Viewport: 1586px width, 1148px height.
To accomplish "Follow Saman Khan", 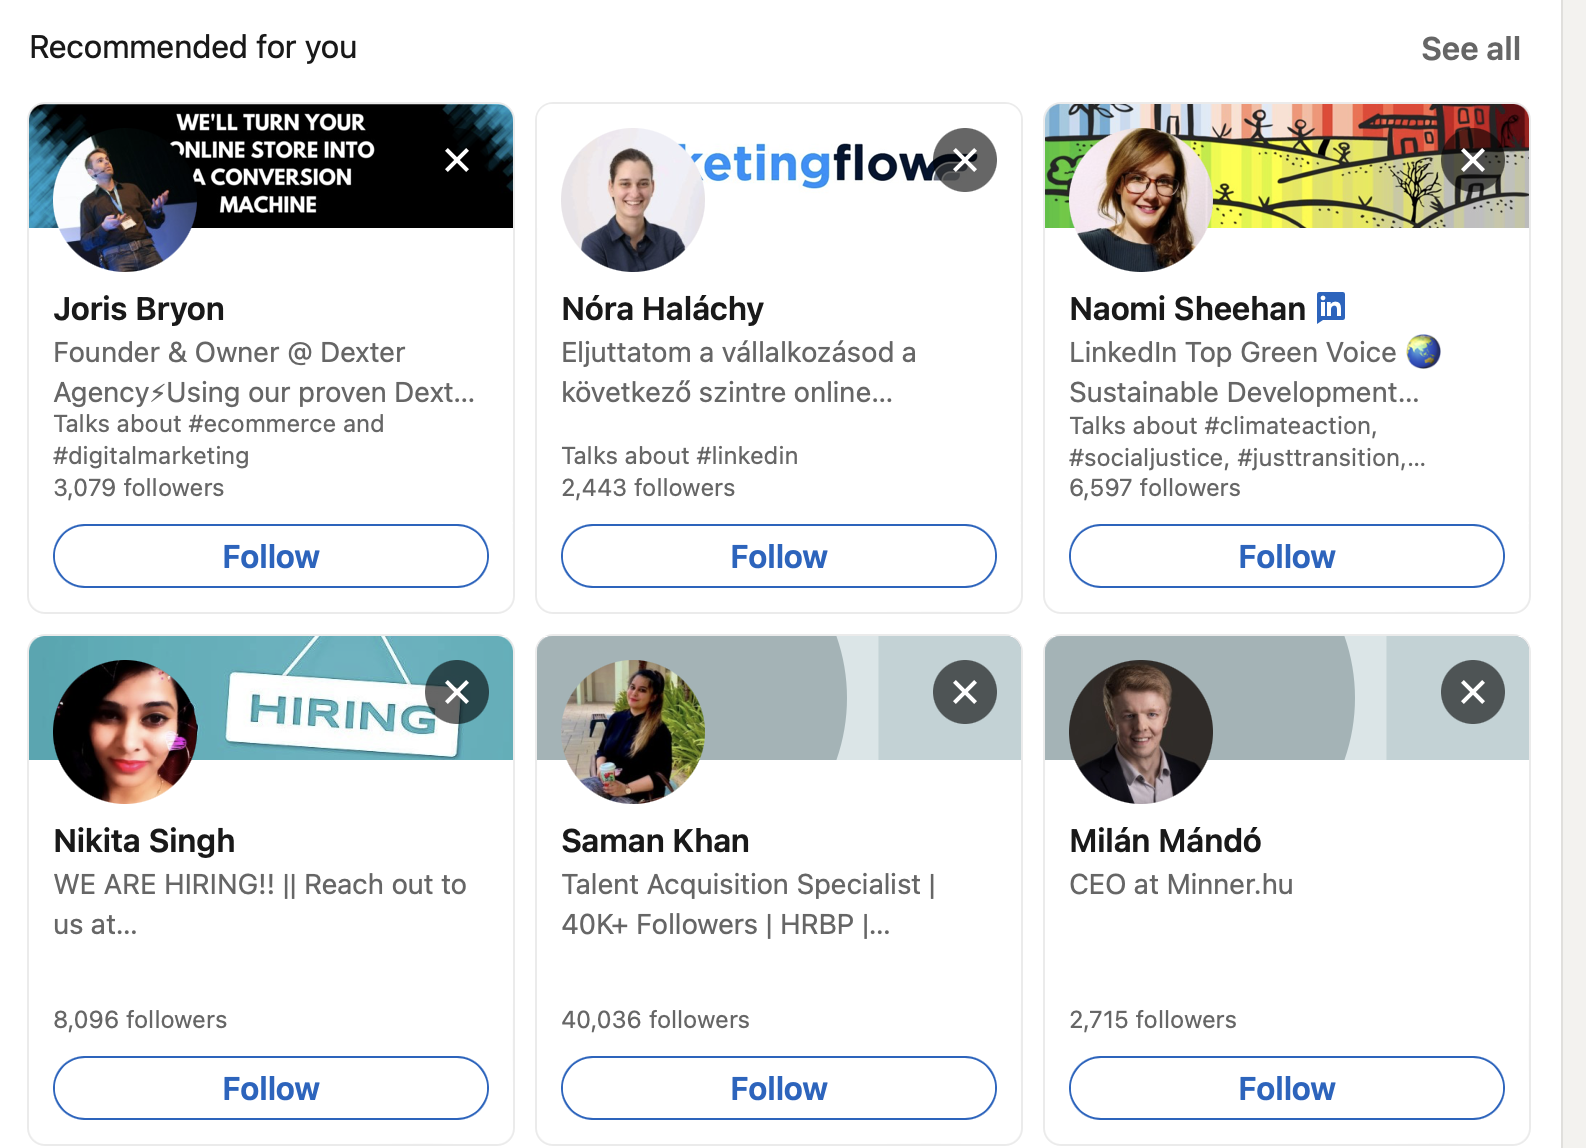I will coord(778,1088).
